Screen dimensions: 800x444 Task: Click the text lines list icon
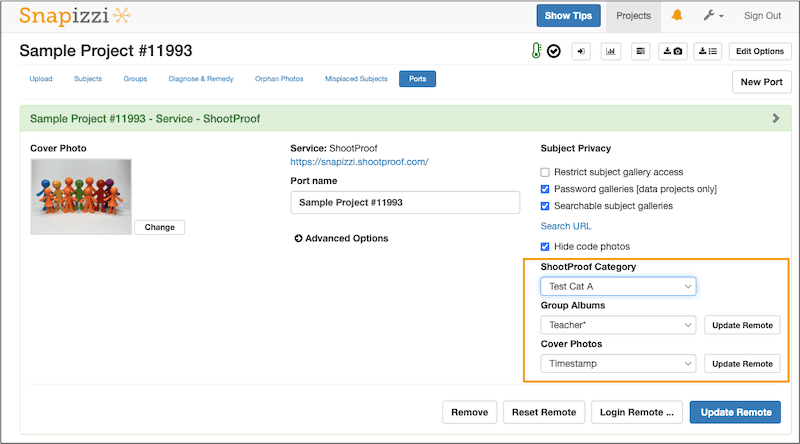click(x=640, y=51)
